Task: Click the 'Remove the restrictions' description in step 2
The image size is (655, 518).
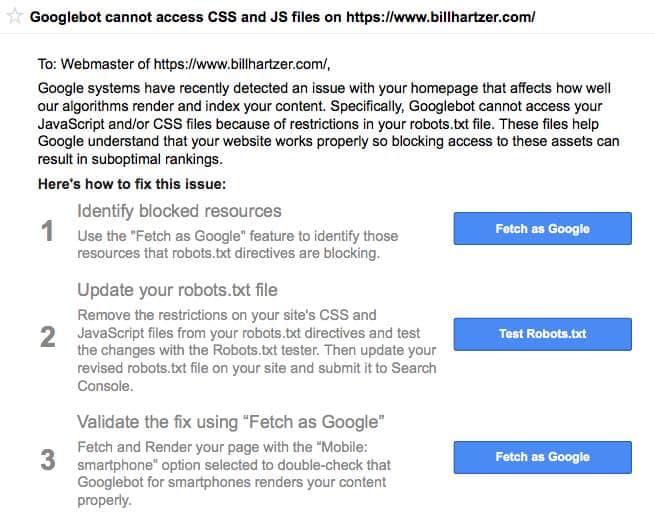Action: (x=257, y=350)
